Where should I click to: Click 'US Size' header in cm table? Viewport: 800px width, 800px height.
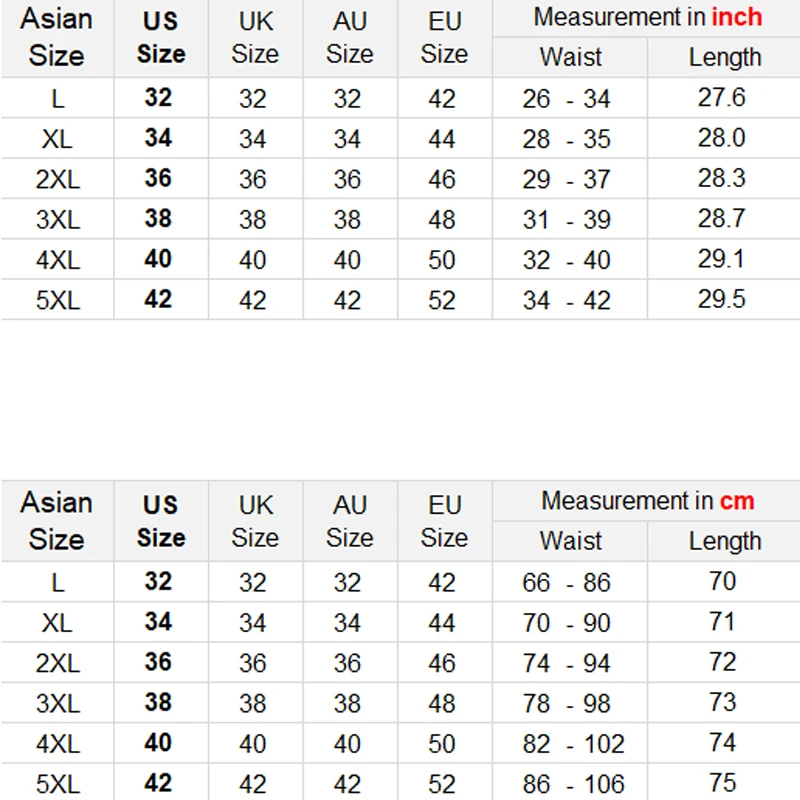pos(160,521)
